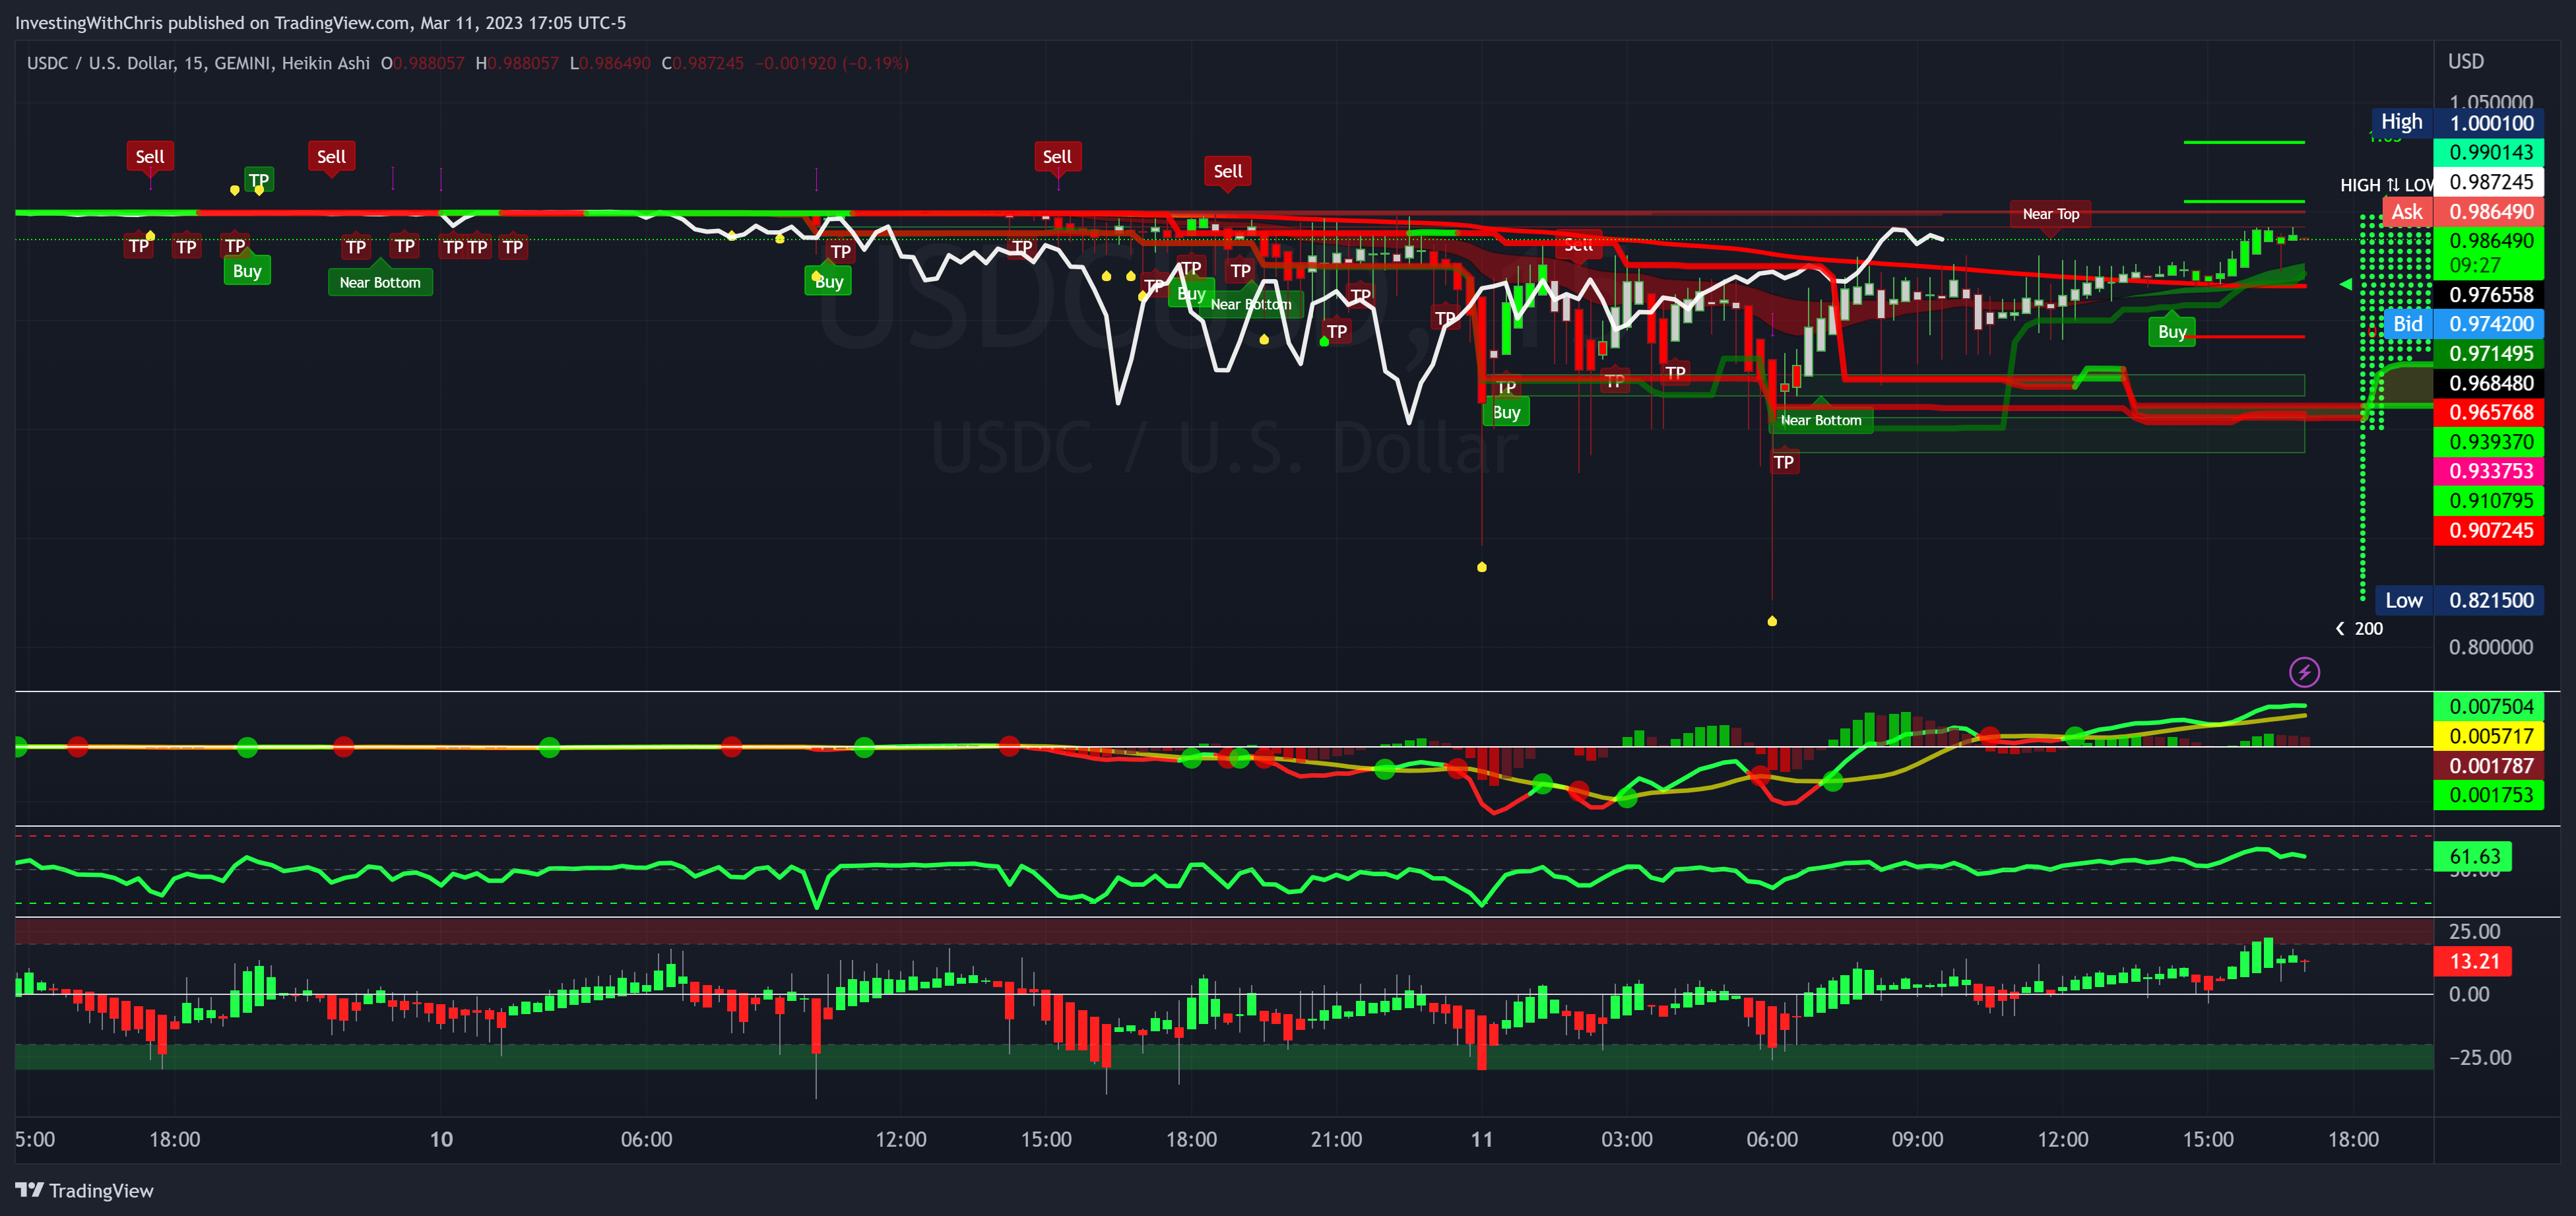
Task: Click the purple lightning bolt icon
Action: click(x=2304, y=672)
